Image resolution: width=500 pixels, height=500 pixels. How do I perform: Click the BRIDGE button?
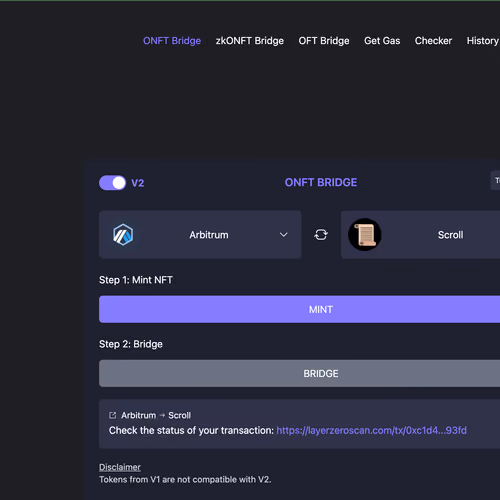pyautogui.click(x=299, y=373)
